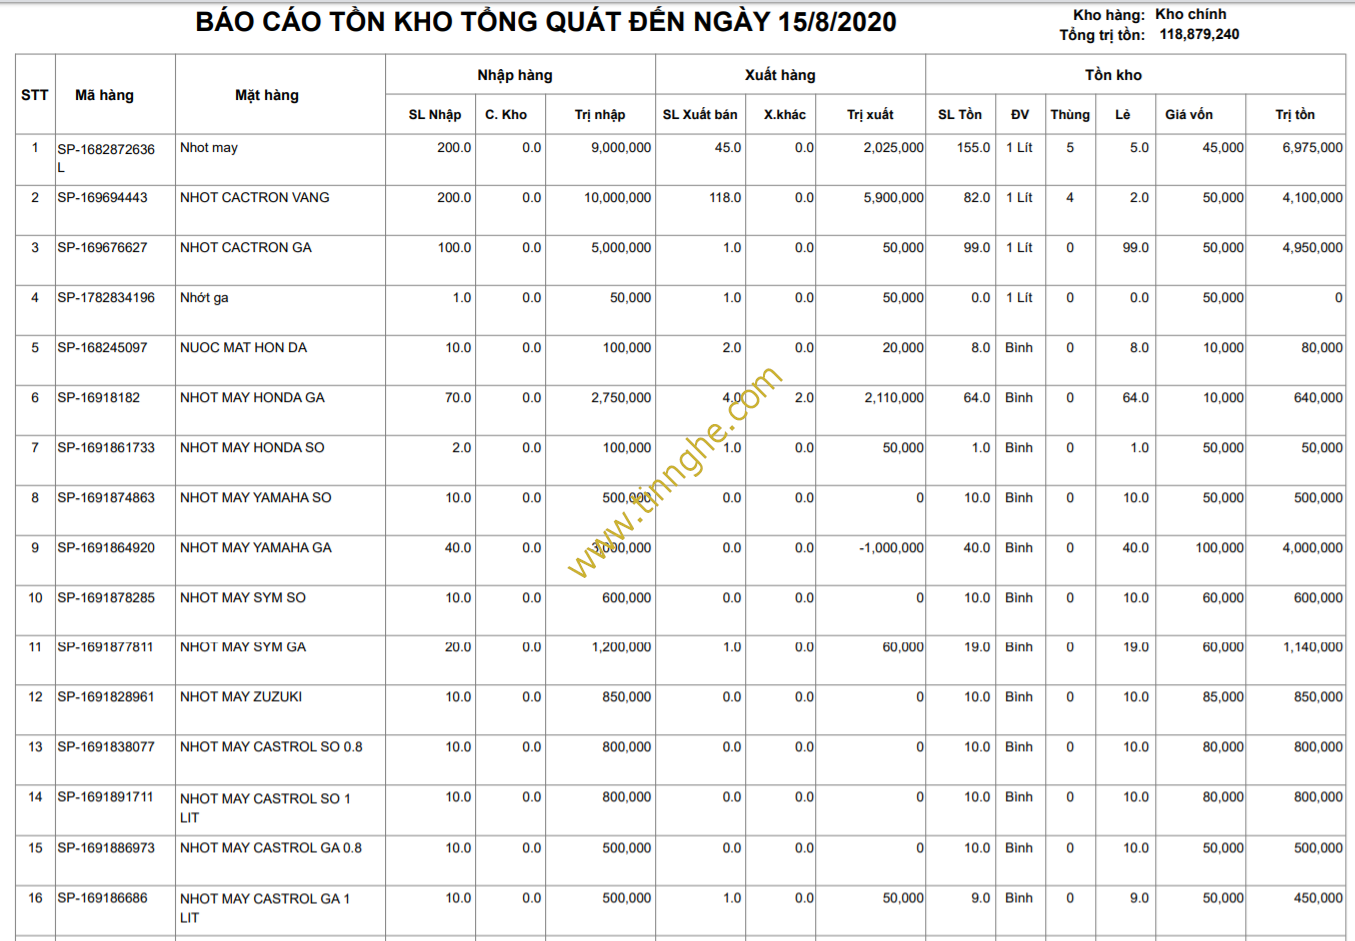The height and width of the screenshot is (941, 1355).
Task: Click item 'NHOT MAY YAMAHA SO'
Action: (256, 498)
